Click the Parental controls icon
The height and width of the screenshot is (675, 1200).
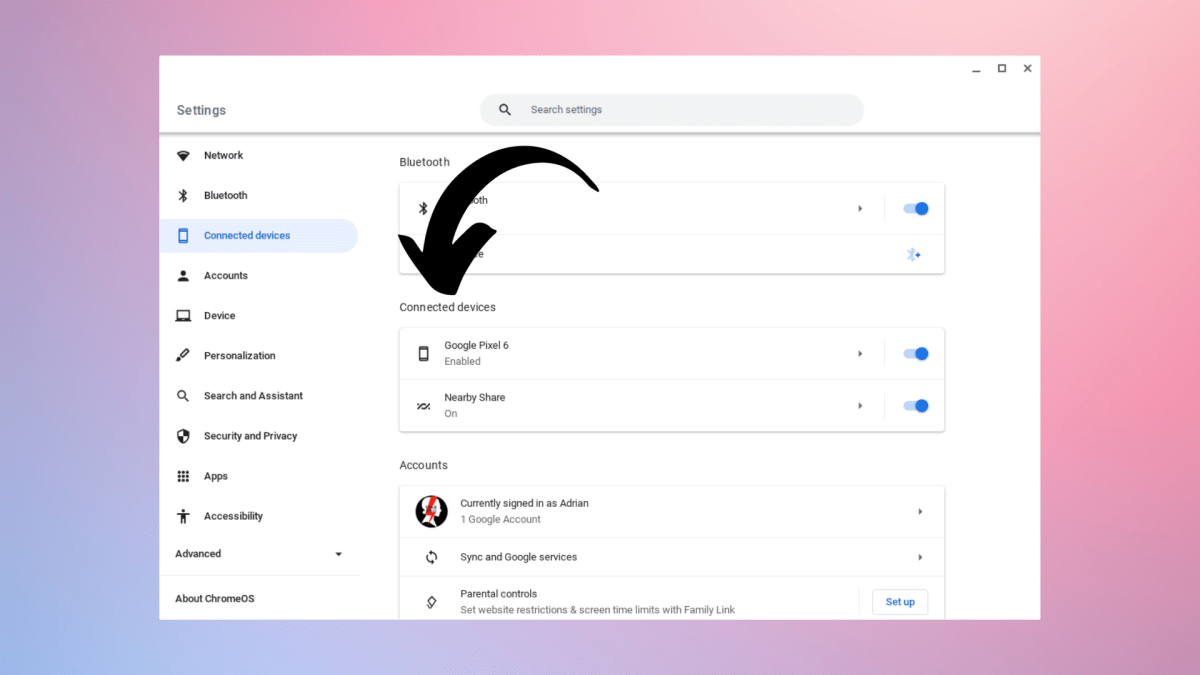pos(432,602)
